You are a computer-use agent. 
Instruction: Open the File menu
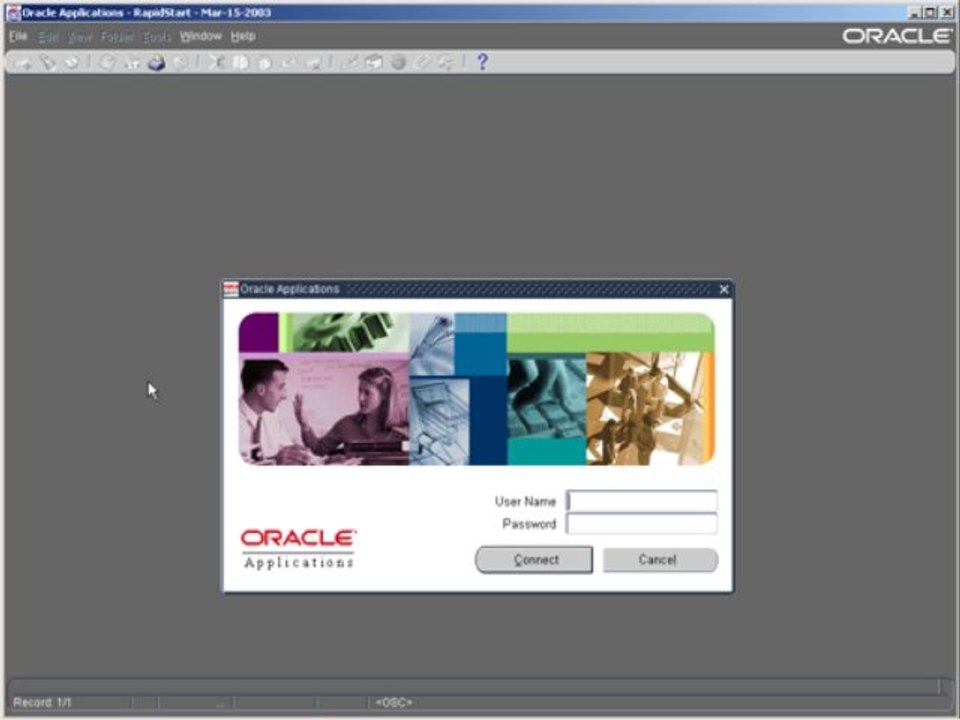(18, 36)
